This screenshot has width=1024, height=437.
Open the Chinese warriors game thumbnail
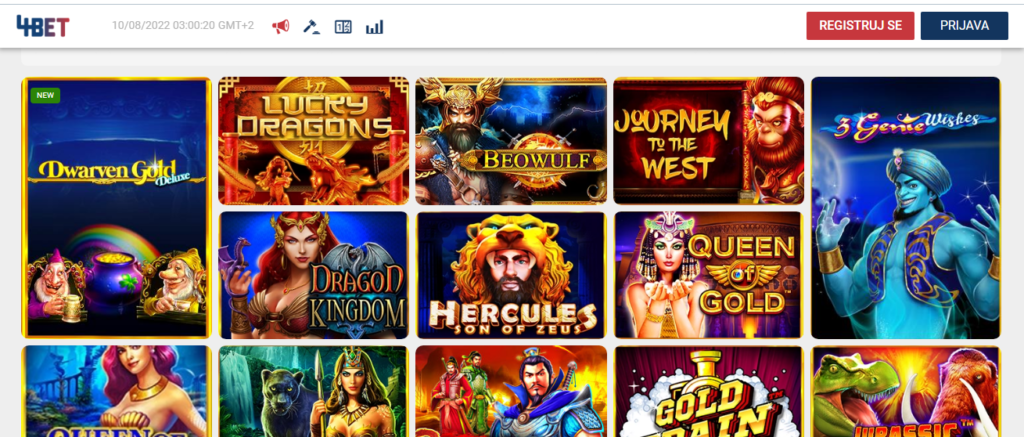pyautogui.click(x=511, y=391)
